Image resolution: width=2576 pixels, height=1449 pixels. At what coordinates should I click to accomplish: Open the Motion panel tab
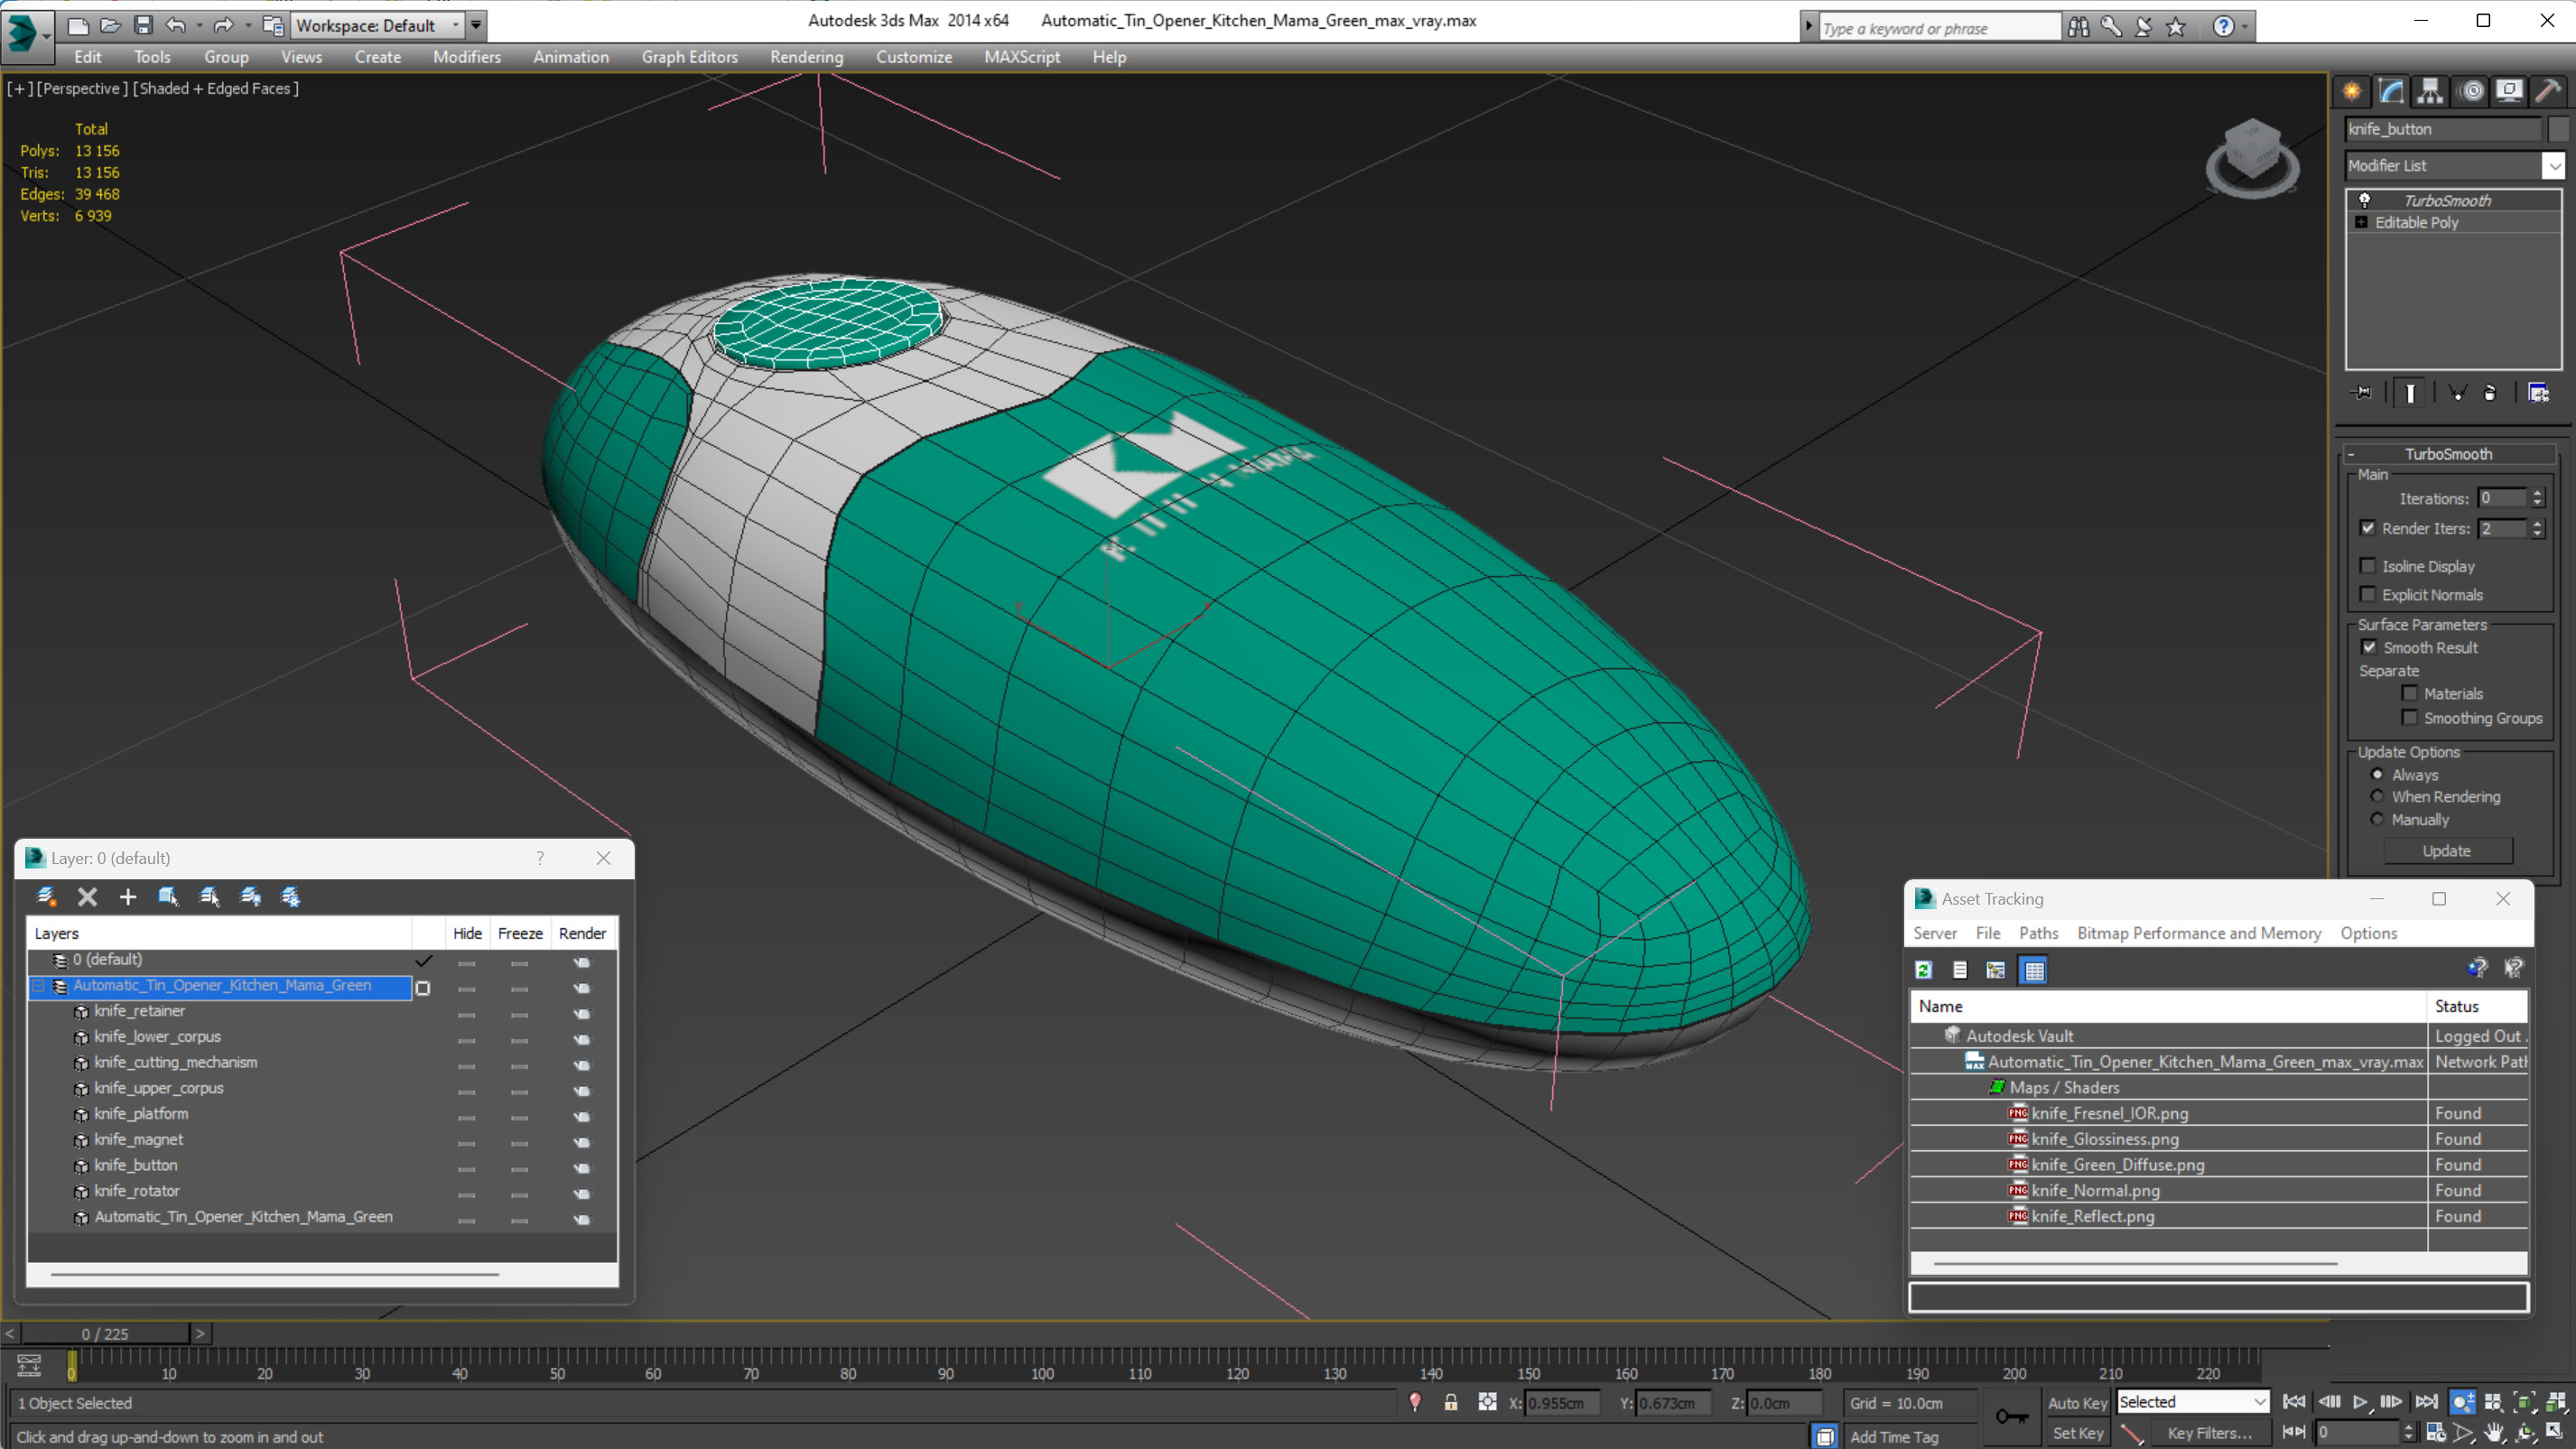coord(2471,91)
